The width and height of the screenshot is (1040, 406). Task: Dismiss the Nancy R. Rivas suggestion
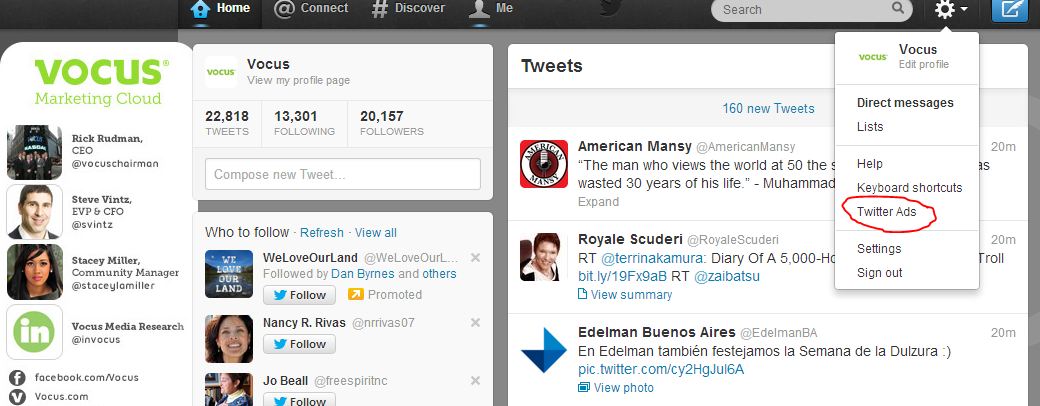(x=475, y=322)
